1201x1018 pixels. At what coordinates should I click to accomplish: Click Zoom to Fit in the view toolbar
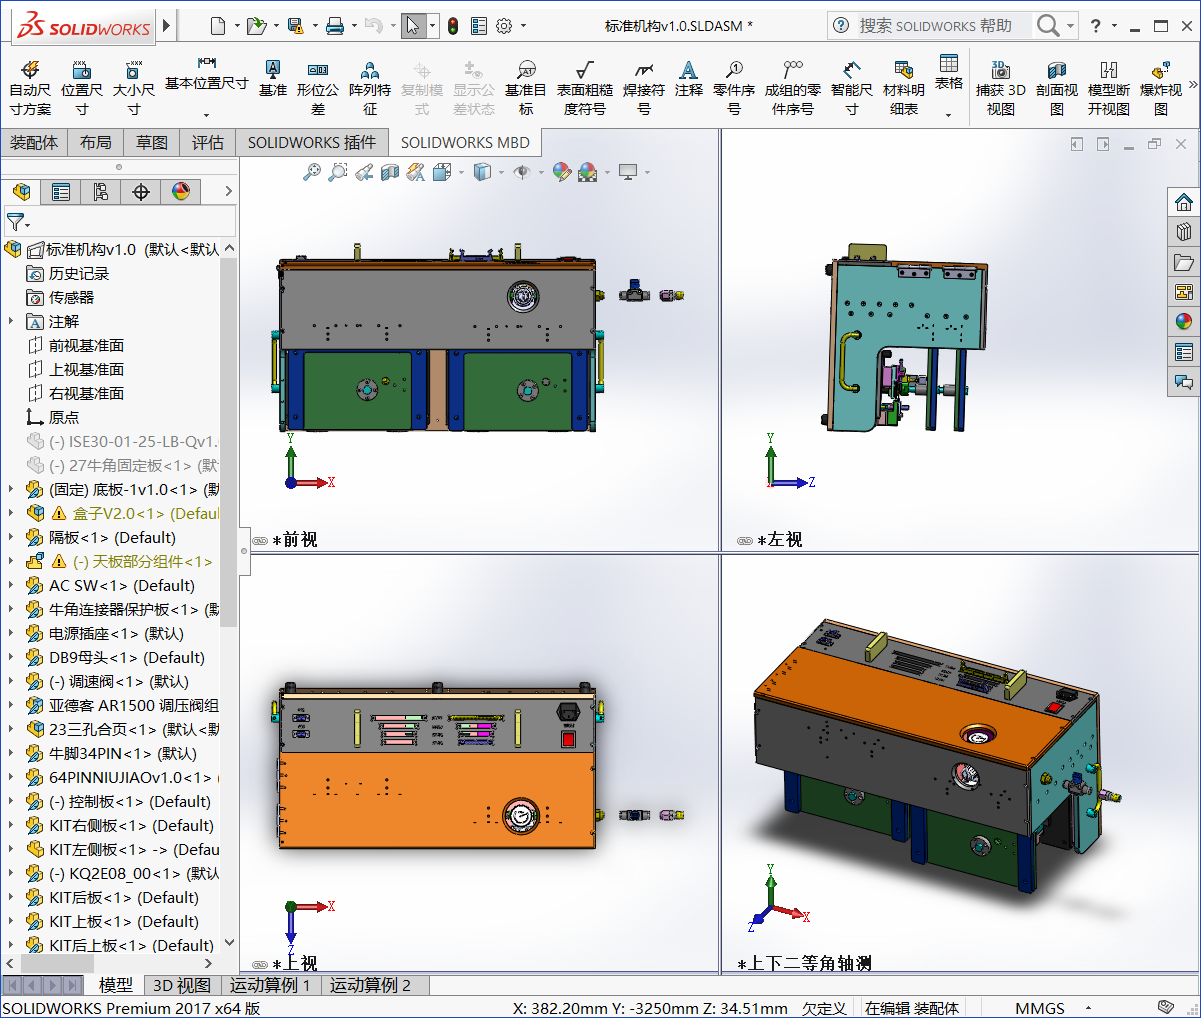(312, 172)
